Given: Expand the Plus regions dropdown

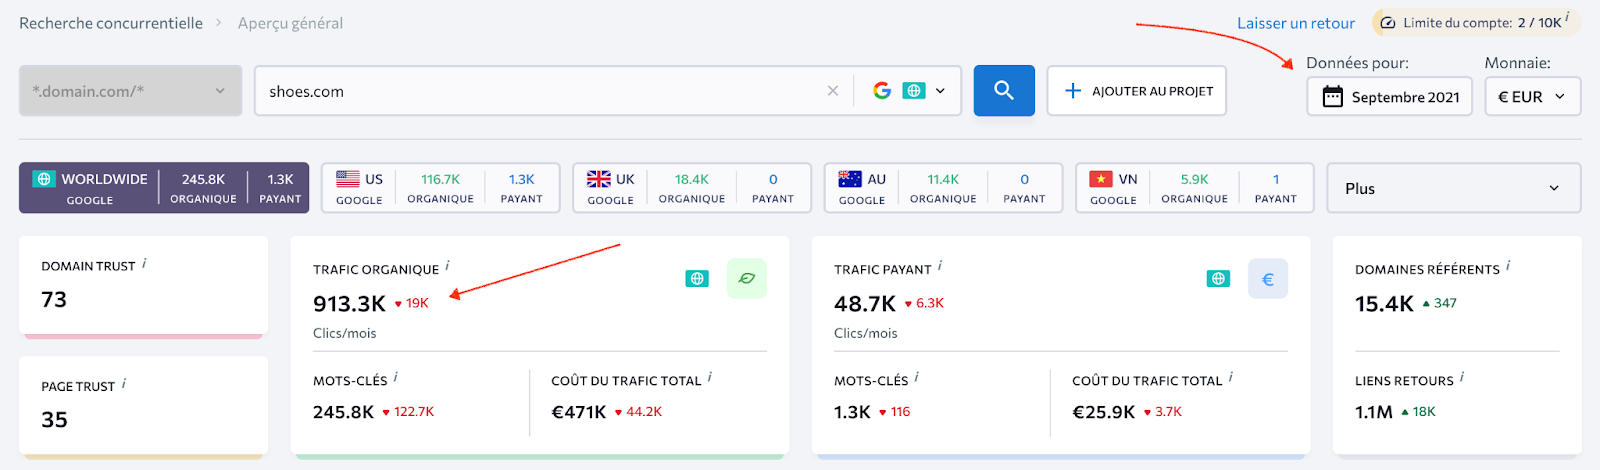Looking at the screenshot, I should (1454, 188).
